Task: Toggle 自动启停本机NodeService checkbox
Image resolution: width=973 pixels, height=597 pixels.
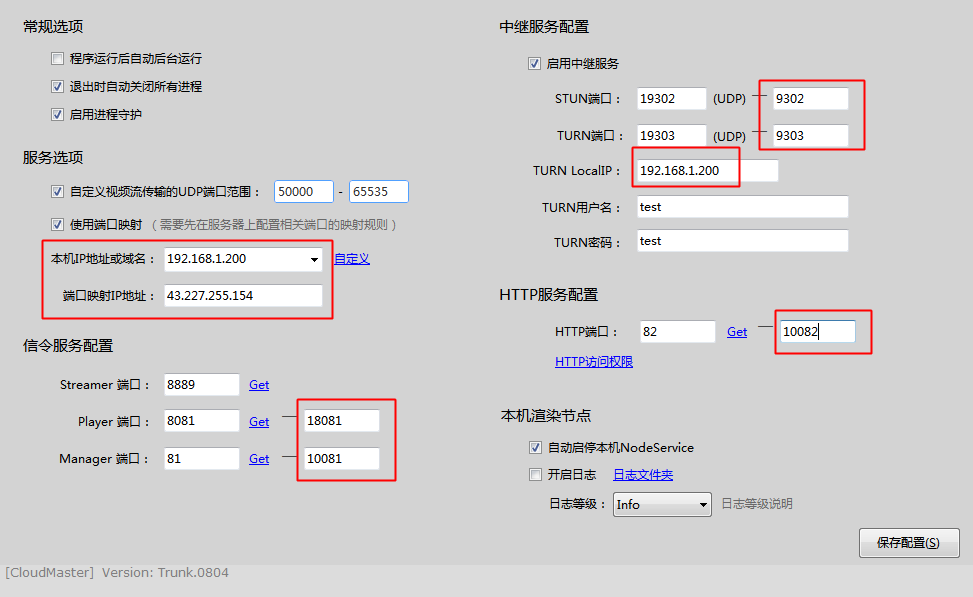Action: click(x=535, y=447)
